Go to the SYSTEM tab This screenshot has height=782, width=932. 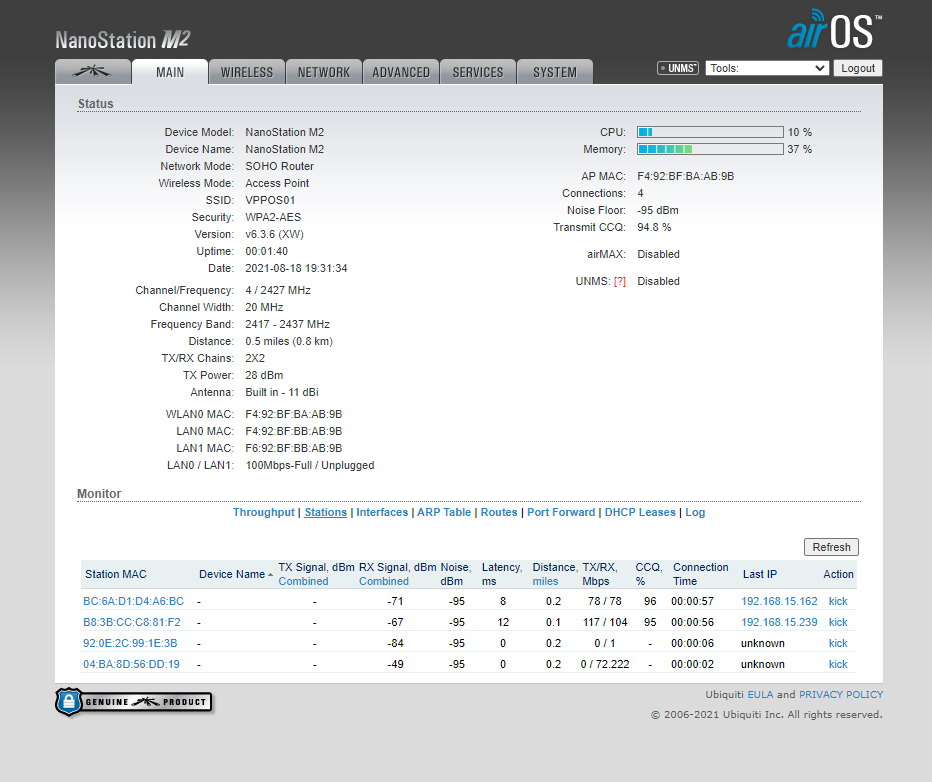click(555, 72)
